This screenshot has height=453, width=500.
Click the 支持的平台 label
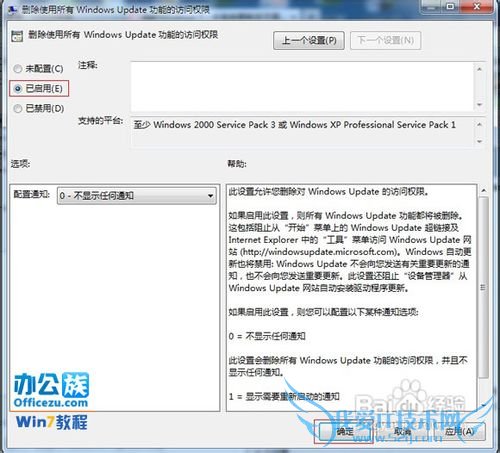coord(100,120)
